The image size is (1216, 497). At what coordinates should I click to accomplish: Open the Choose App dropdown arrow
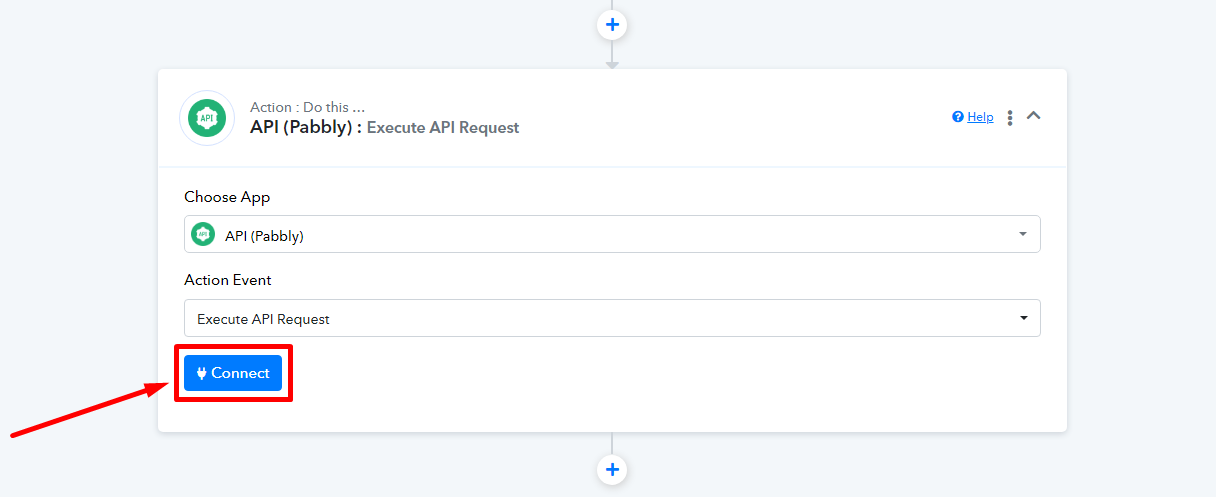point(1022,234)
